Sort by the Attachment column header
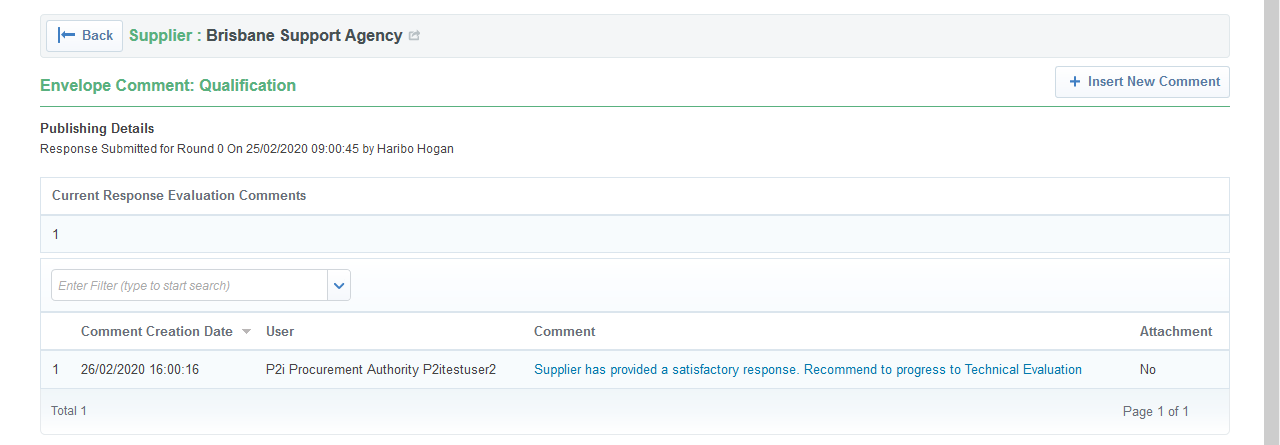 (x=1175, y=331)
